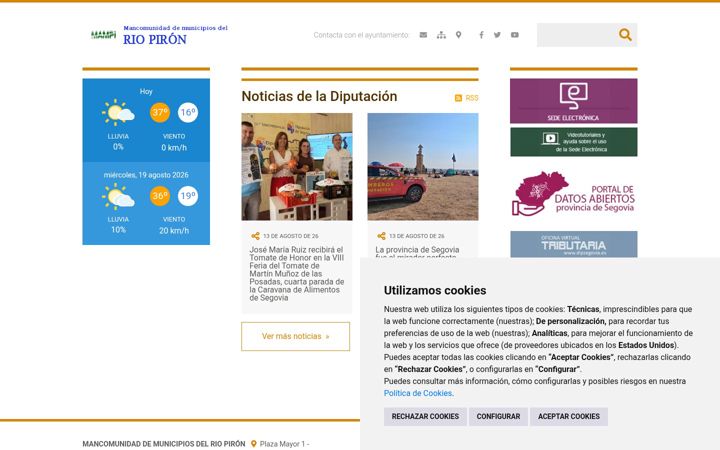Screen dimensions: 720x450
Task: Open the Sede Electrónica banner
Action: click(574, 101)
